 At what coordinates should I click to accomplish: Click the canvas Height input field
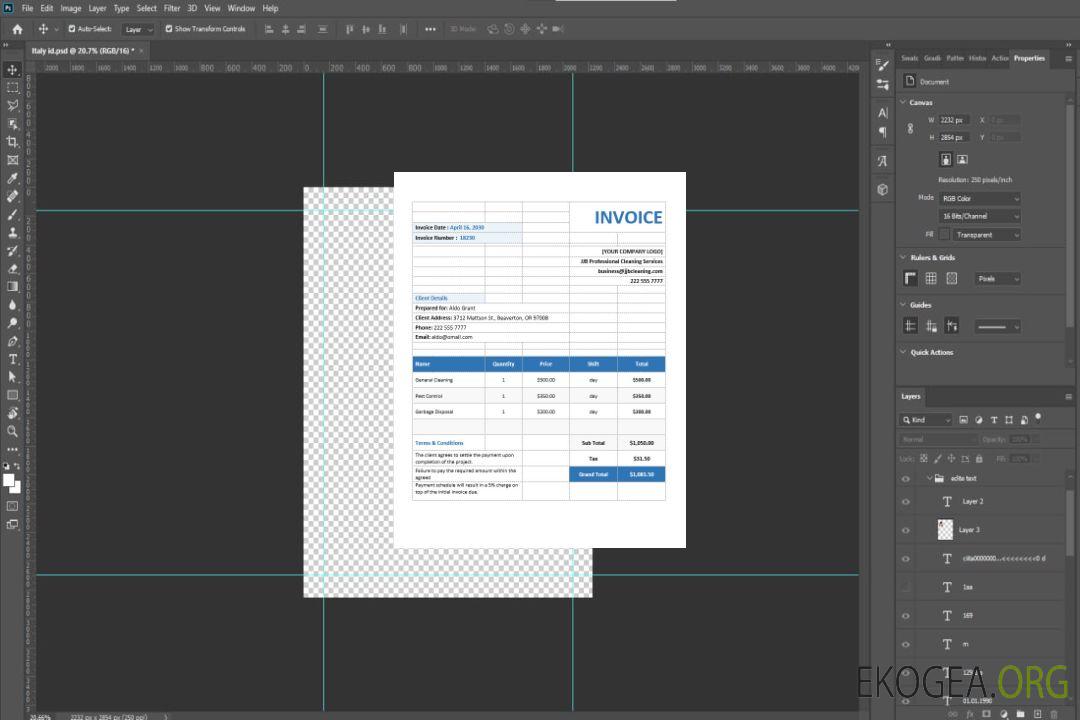[x=954, y=137]
